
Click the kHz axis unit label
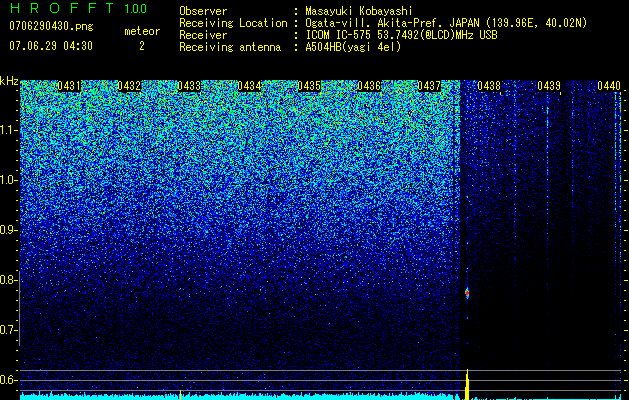pos(9,81)
